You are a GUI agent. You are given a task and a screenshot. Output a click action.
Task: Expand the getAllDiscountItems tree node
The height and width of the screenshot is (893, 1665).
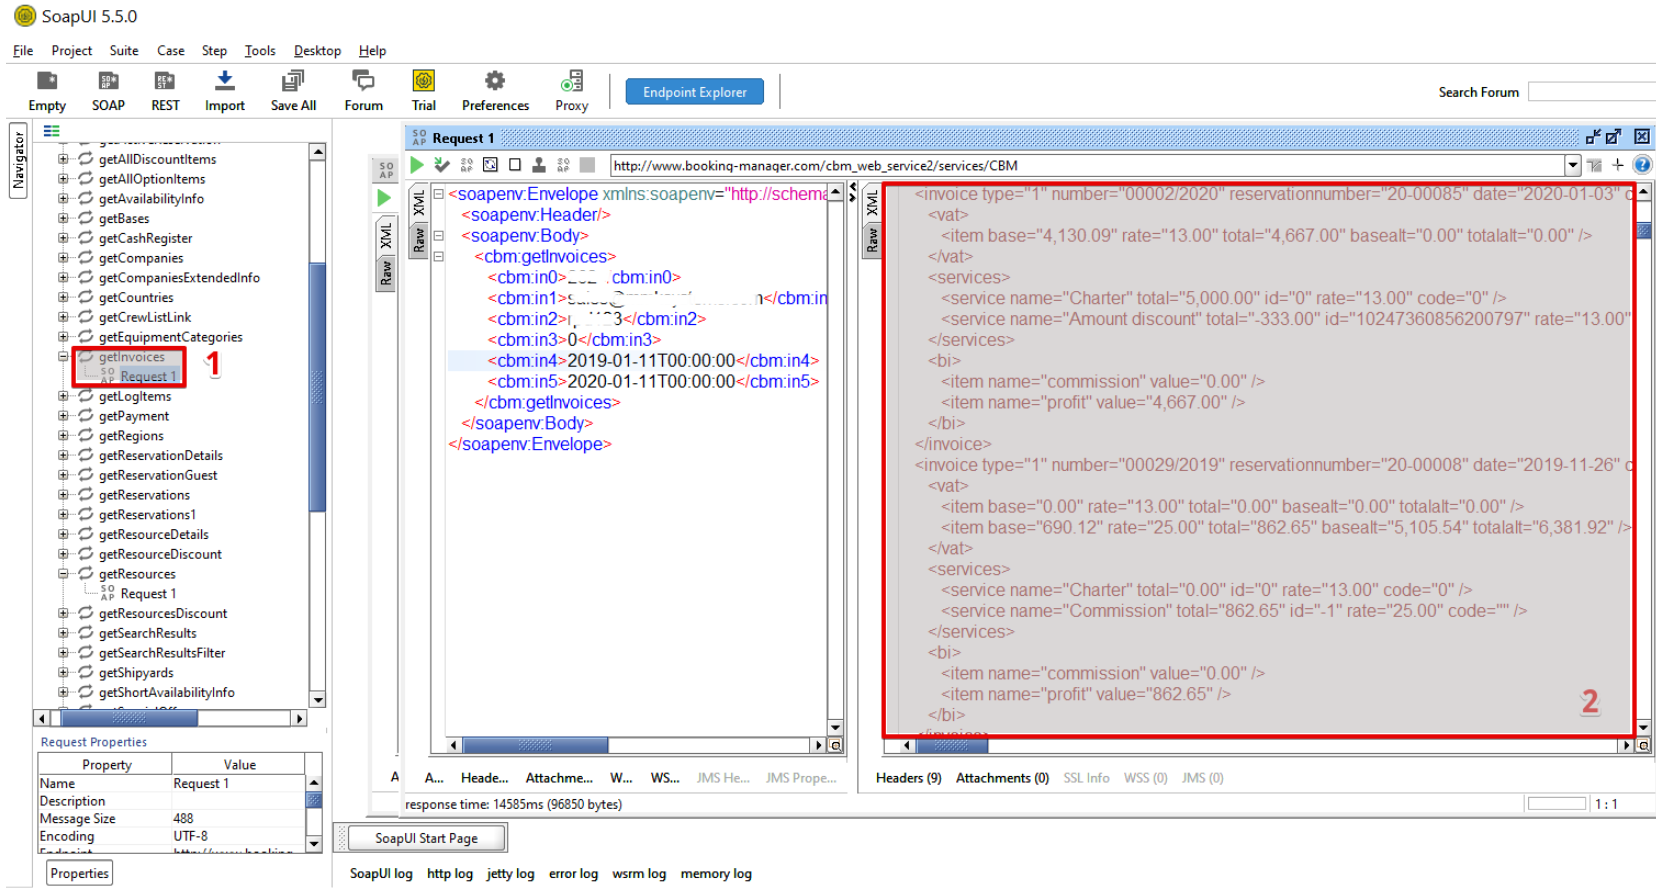[63, 159]
